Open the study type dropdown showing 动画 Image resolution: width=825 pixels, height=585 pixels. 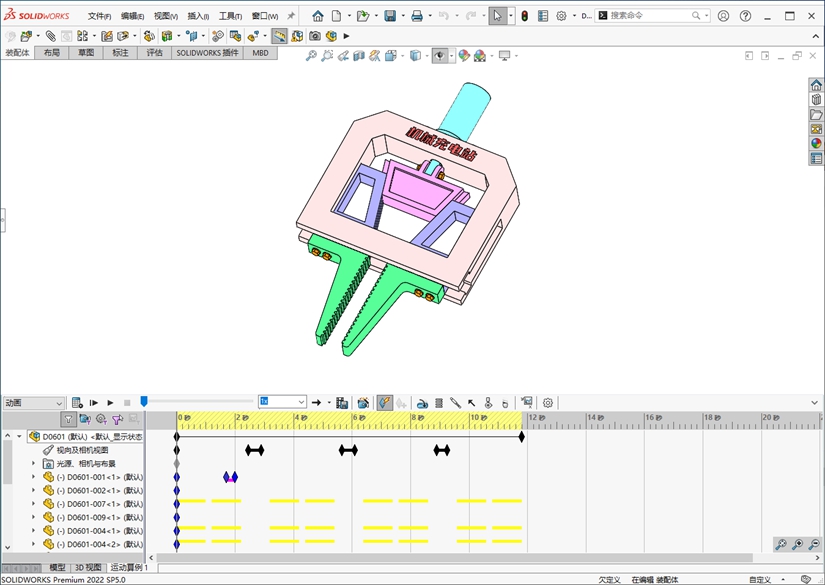coord(34,402)
